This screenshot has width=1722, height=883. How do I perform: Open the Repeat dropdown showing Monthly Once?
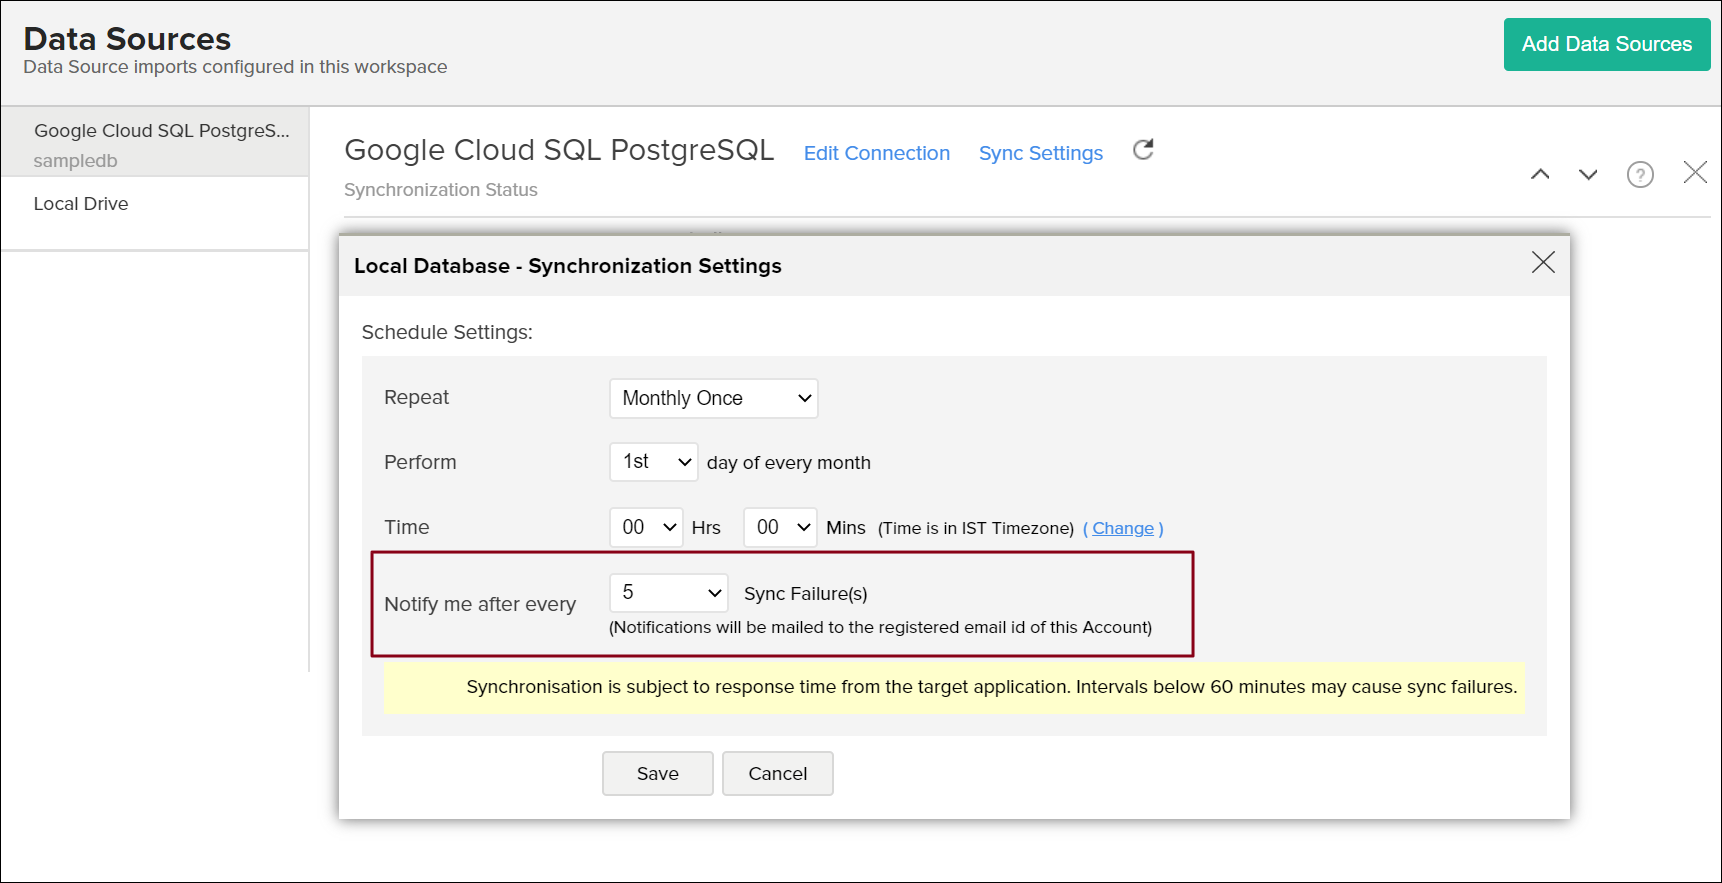pos(714,398)
